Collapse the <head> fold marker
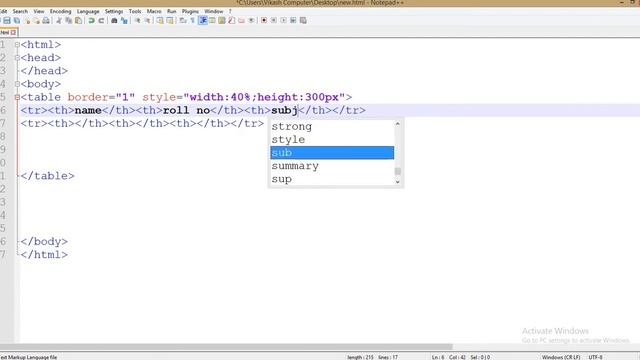Image resolution: width=640 pixels, height=360 pixels. pos(17,58)
